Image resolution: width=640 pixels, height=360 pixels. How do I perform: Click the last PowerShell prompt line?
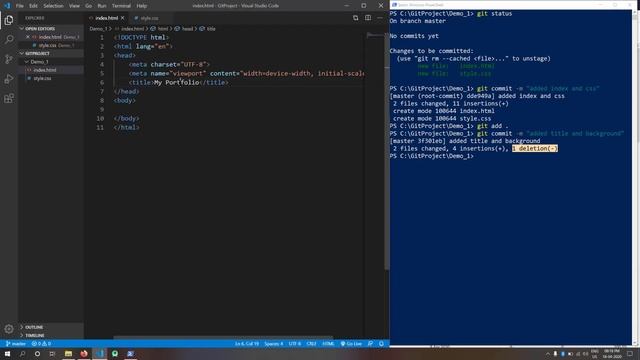pyautogui.click(x=432, y=156)
